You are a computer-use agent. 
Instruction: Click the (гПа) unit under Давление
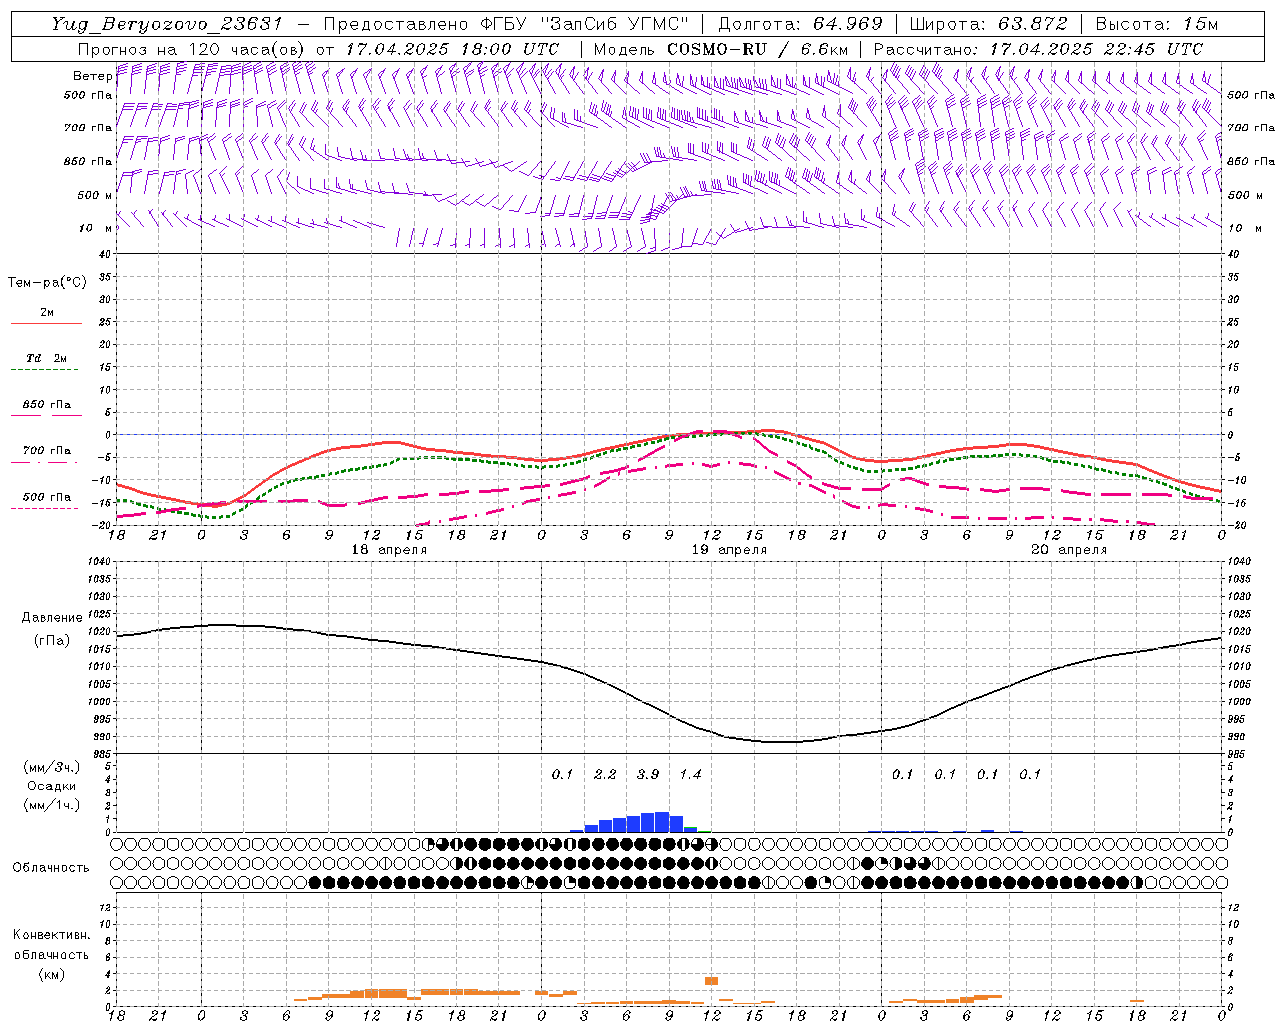click(x=52, y=640)
